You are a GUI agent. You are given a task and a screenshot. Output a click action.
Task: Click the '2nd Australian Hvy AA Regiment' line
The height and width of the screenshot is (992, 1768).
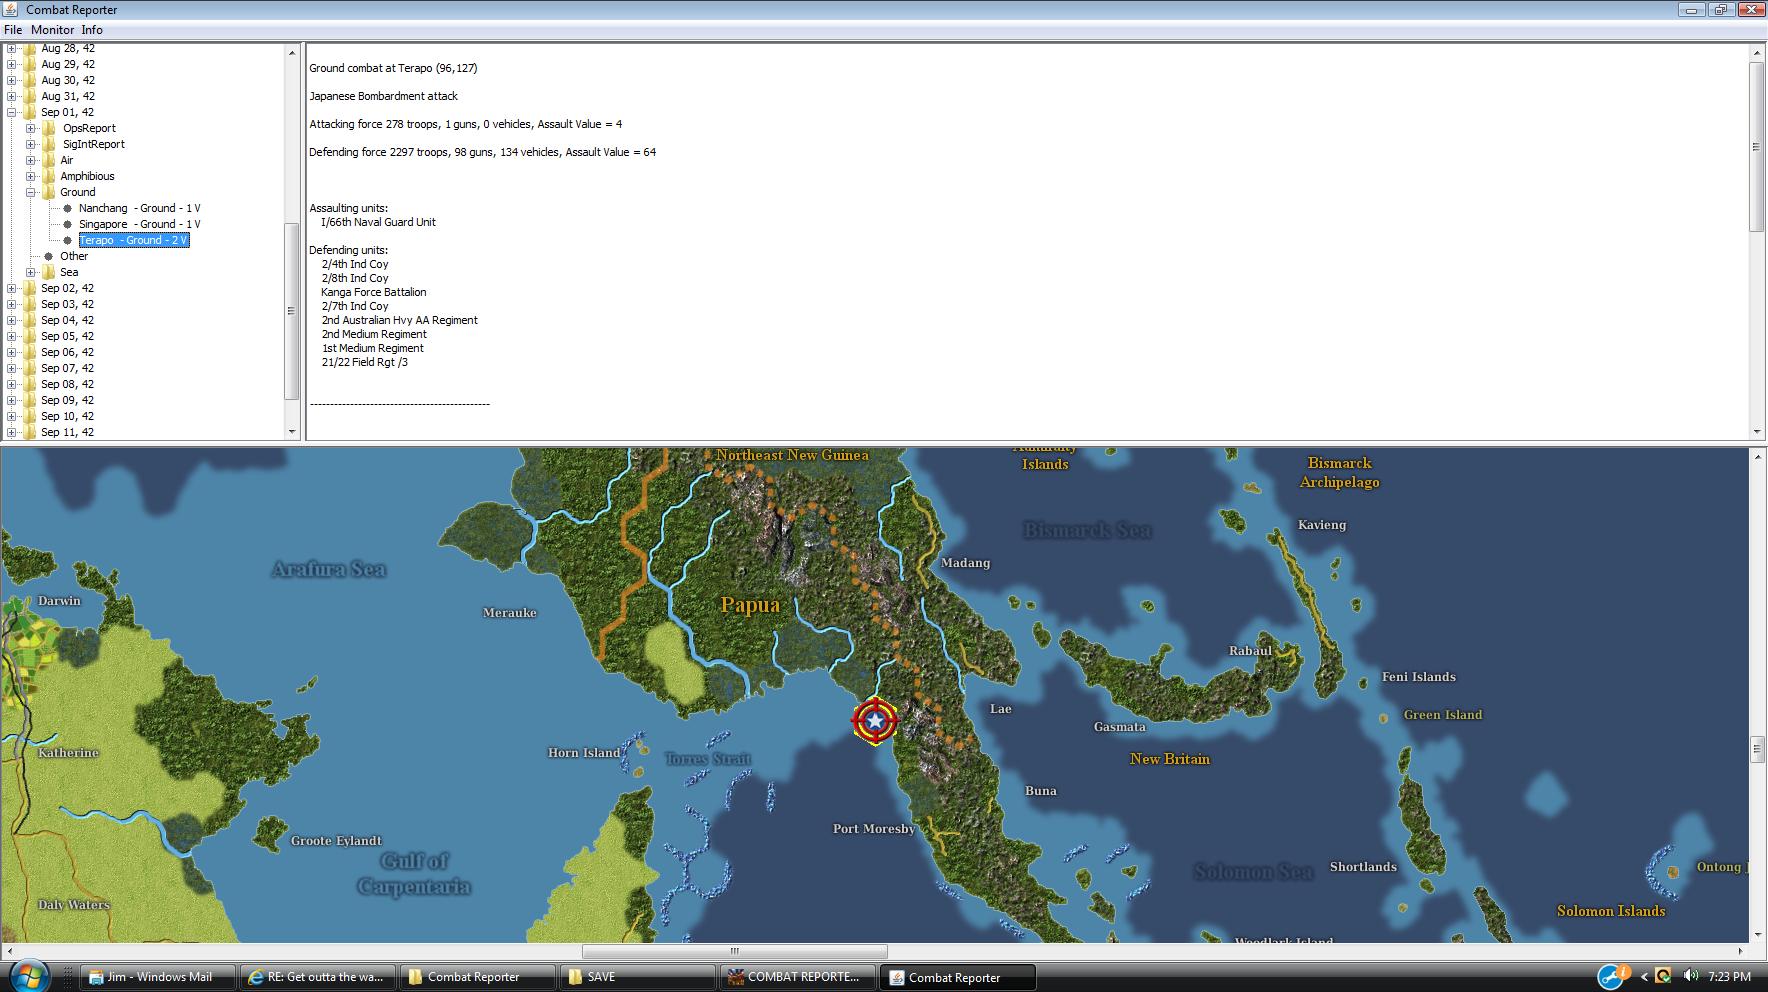[x=399, y=320]
